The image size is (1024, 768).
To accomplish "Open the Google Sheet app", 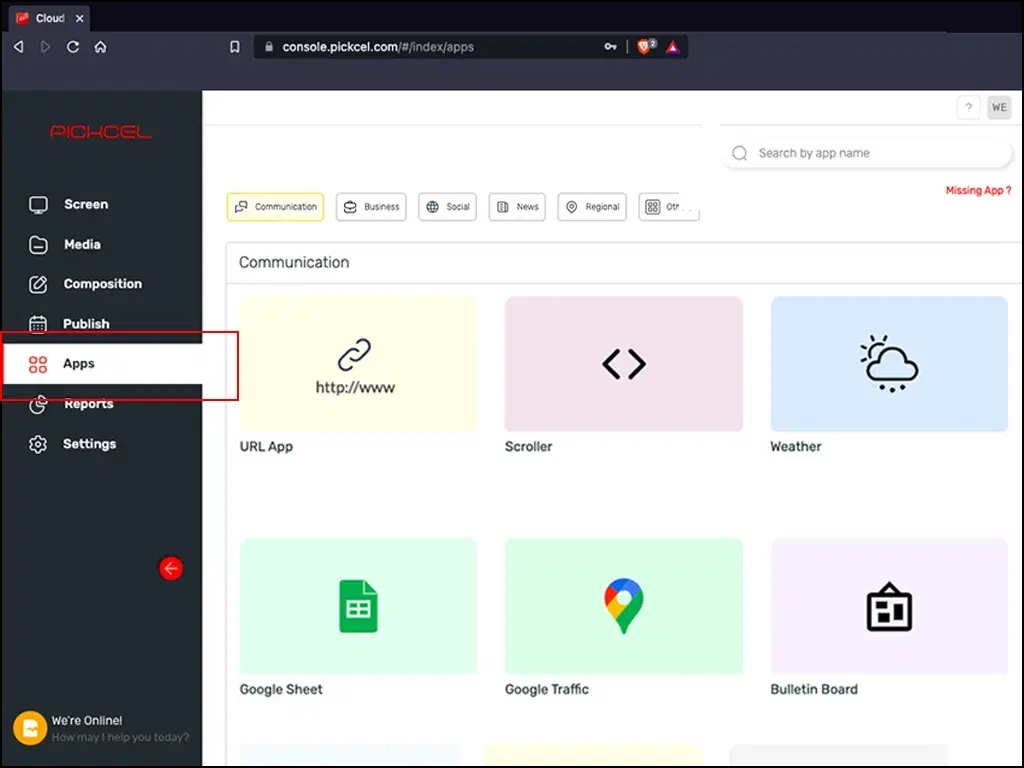I will [358, 605].
